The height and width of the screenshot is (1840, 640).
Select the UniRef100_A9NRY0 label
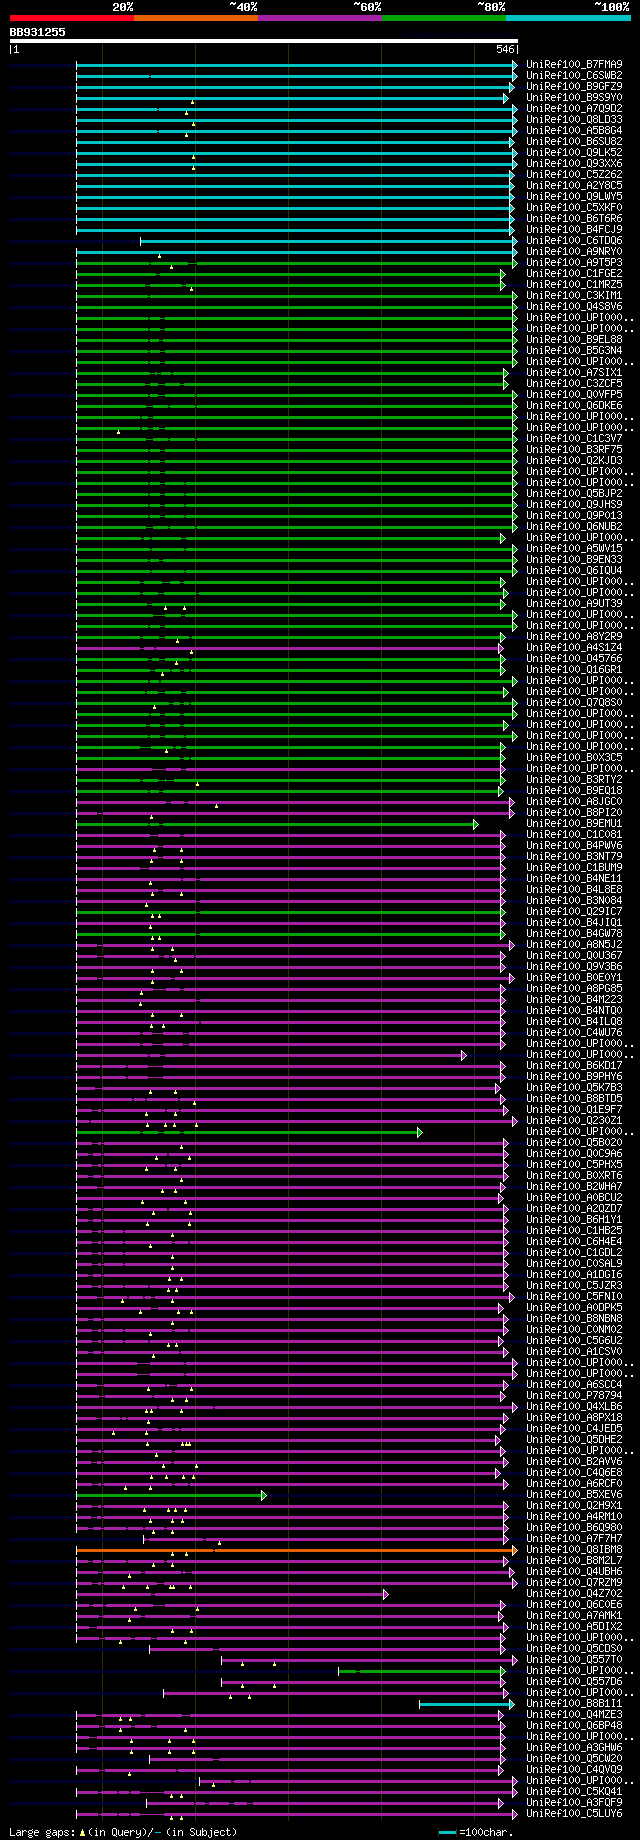574,252
